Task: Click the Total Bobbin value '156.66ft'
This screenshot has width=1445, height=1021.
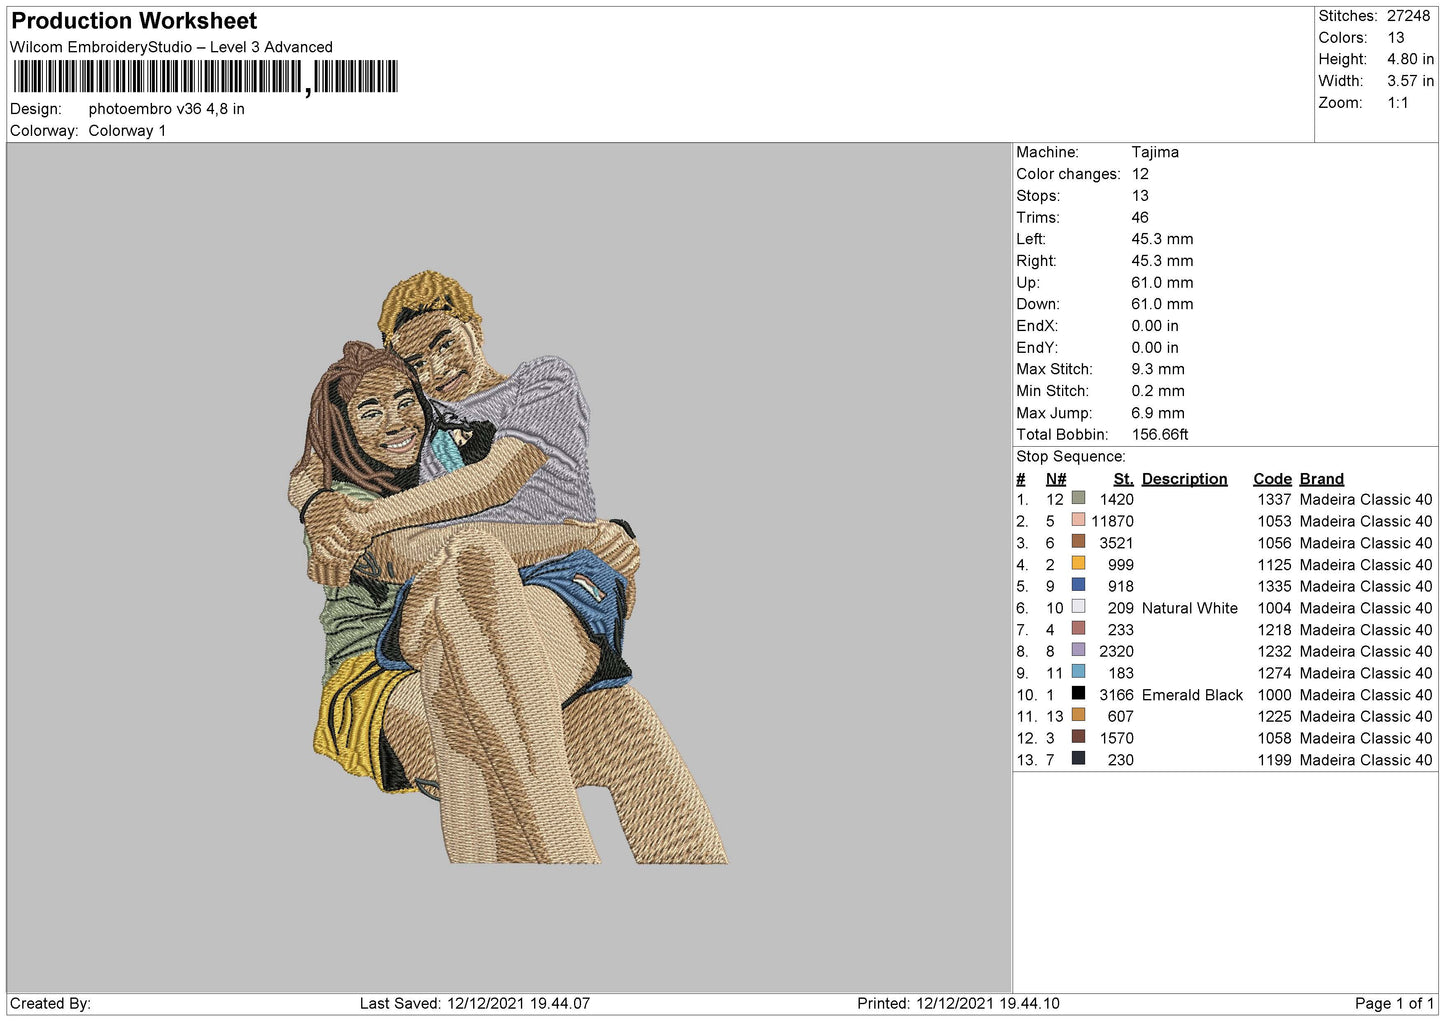Action: point(1160,434)
